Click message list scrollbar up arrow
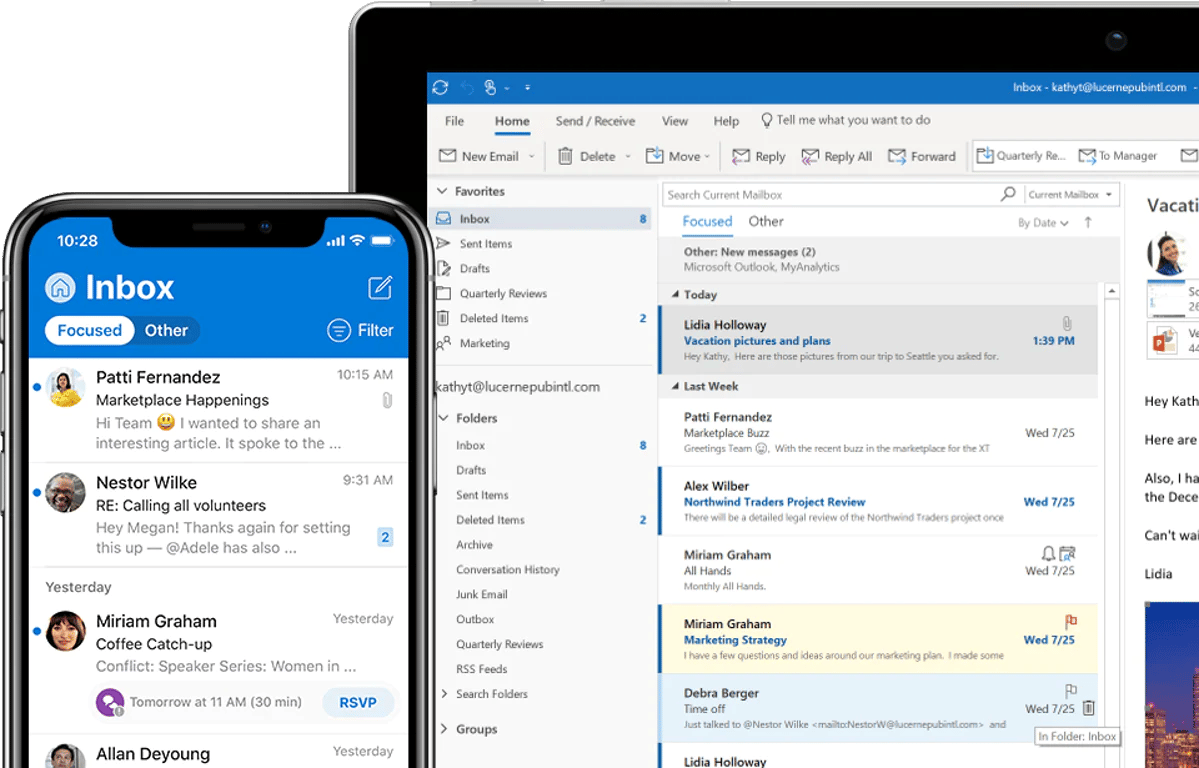 1112,291
